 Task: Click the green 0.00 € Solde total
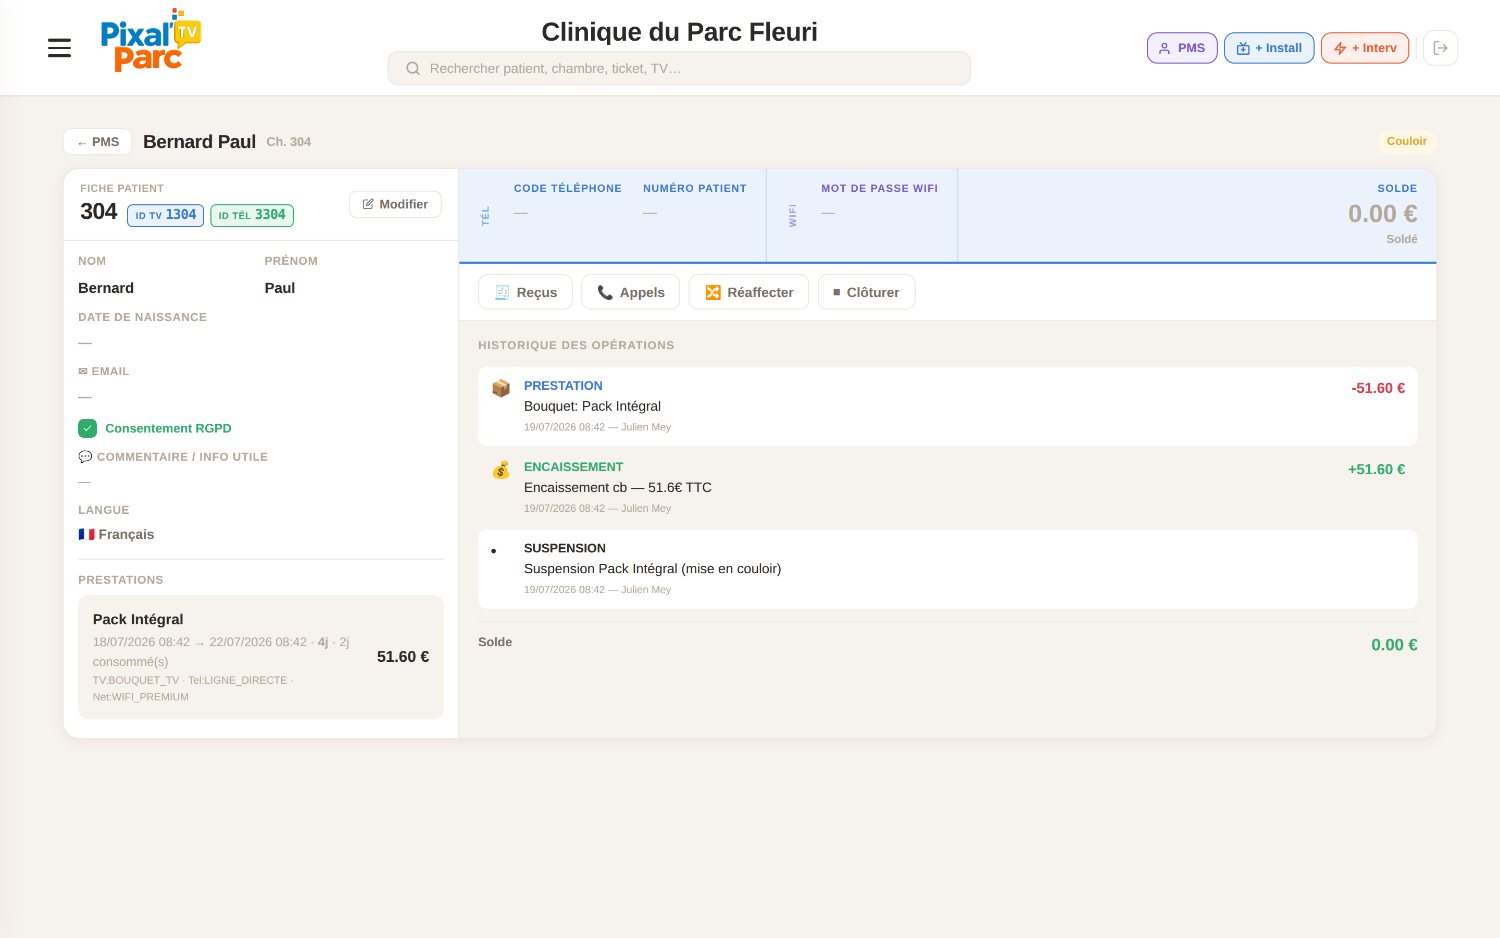[1394, 645]
